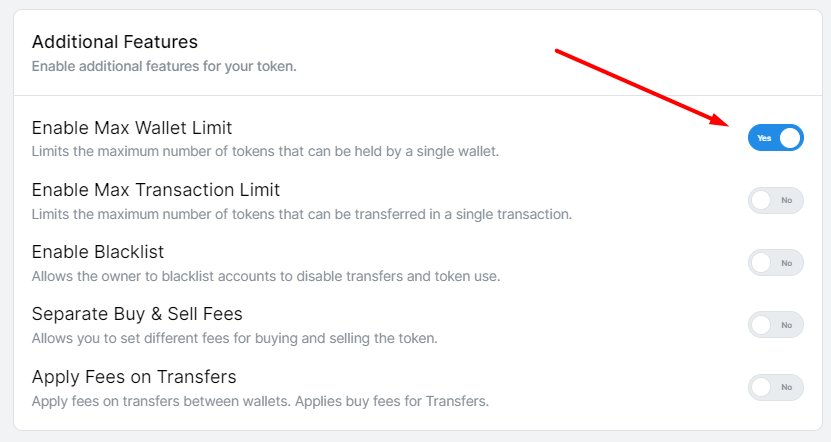
Task: Enable the Max Transaction Limit toggle
Action: 775,200
